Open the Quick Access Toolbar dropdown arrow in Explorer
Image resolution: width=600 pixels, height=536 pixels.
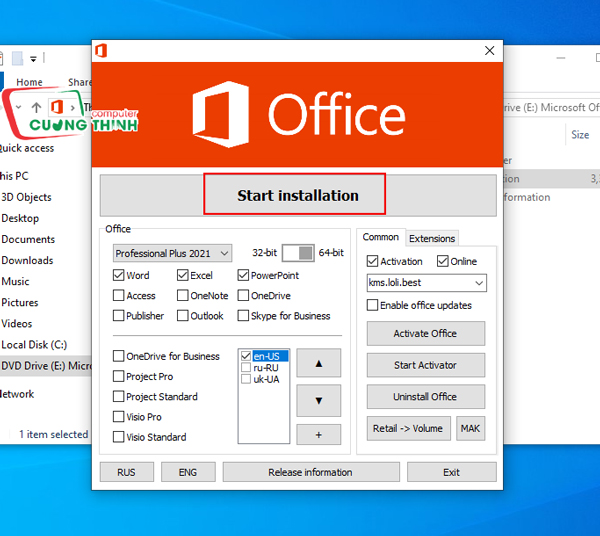(x=34, y=59)
